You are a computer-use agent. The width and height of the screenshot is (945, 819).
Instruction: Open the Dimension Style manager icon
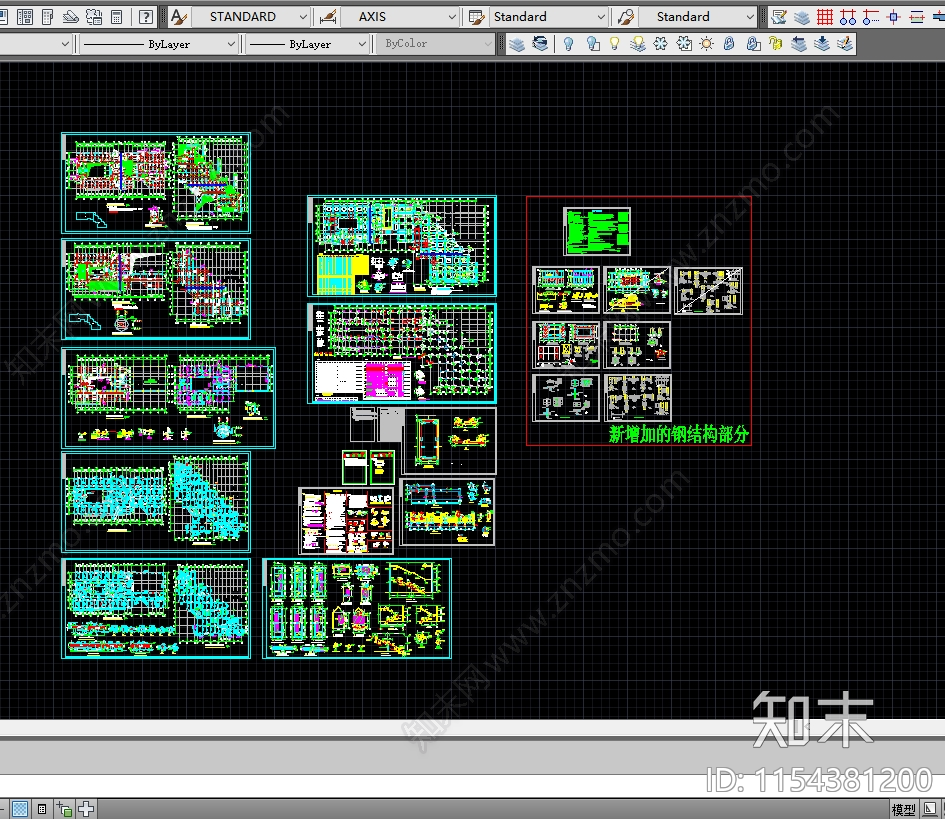pyautogui.click(x=328, y=17)
